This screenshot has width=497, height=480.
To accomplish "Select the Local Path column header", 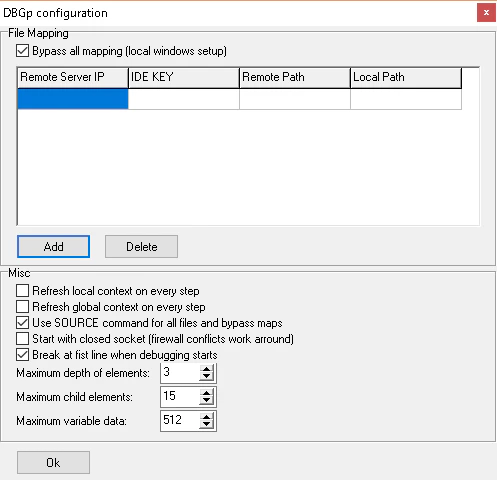I will [x=406, y=78].
